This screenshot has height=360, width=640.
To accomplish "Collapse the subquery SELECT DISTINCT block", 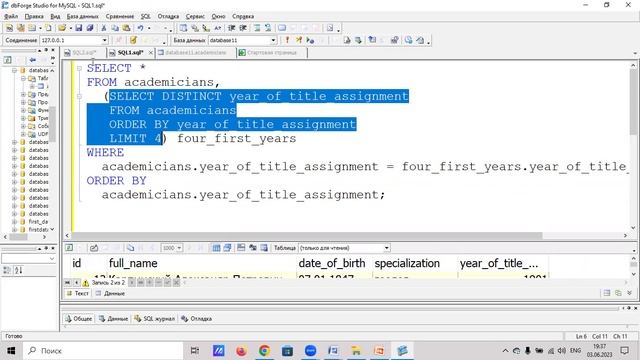I will pyautogui.click(x=80, y=96).
